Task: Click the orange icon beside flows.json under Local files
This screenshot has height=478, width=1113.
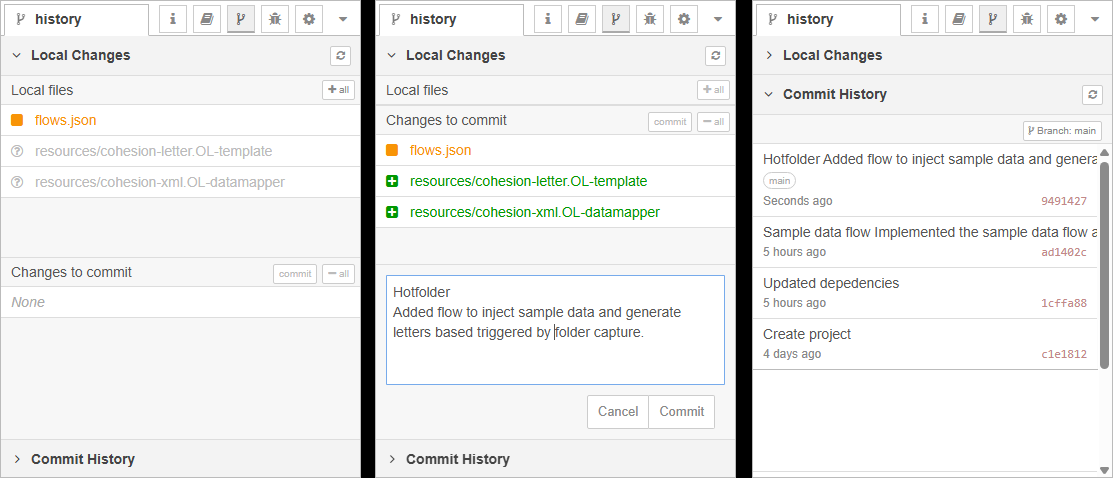Action: tap(17, 120)
